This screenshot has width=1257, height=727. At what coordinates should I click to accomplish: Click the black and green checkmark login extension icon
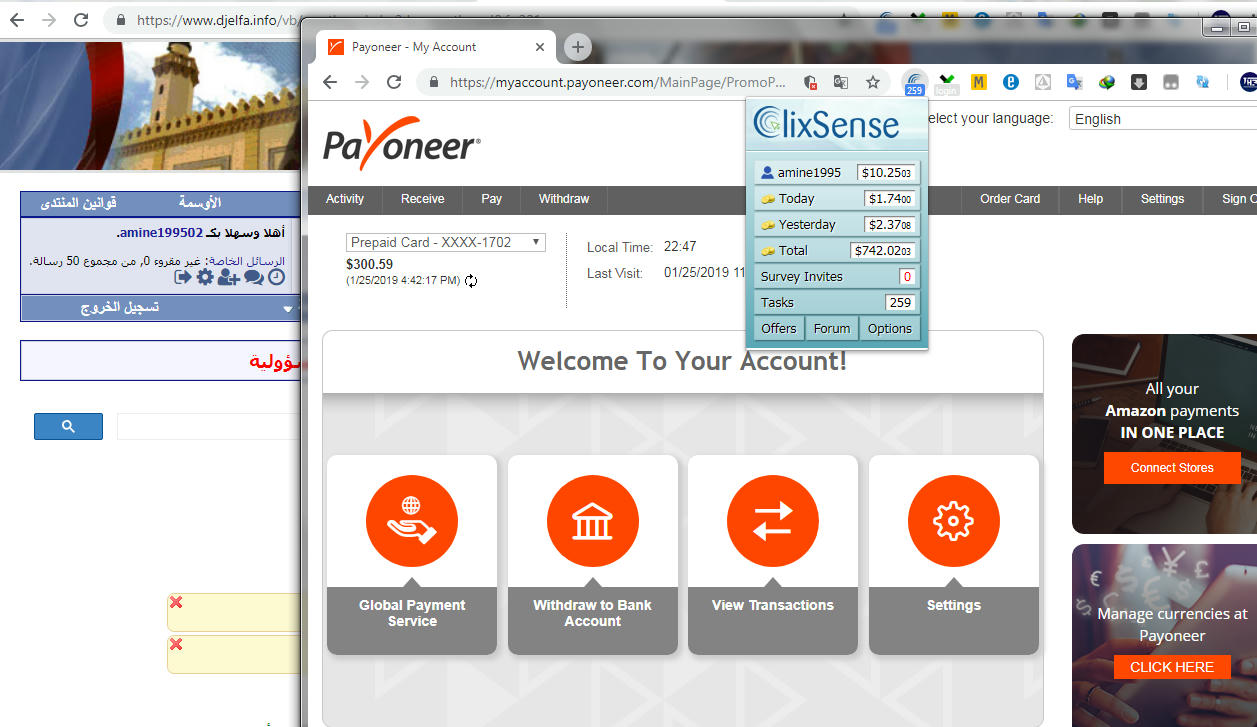[946, 83]
